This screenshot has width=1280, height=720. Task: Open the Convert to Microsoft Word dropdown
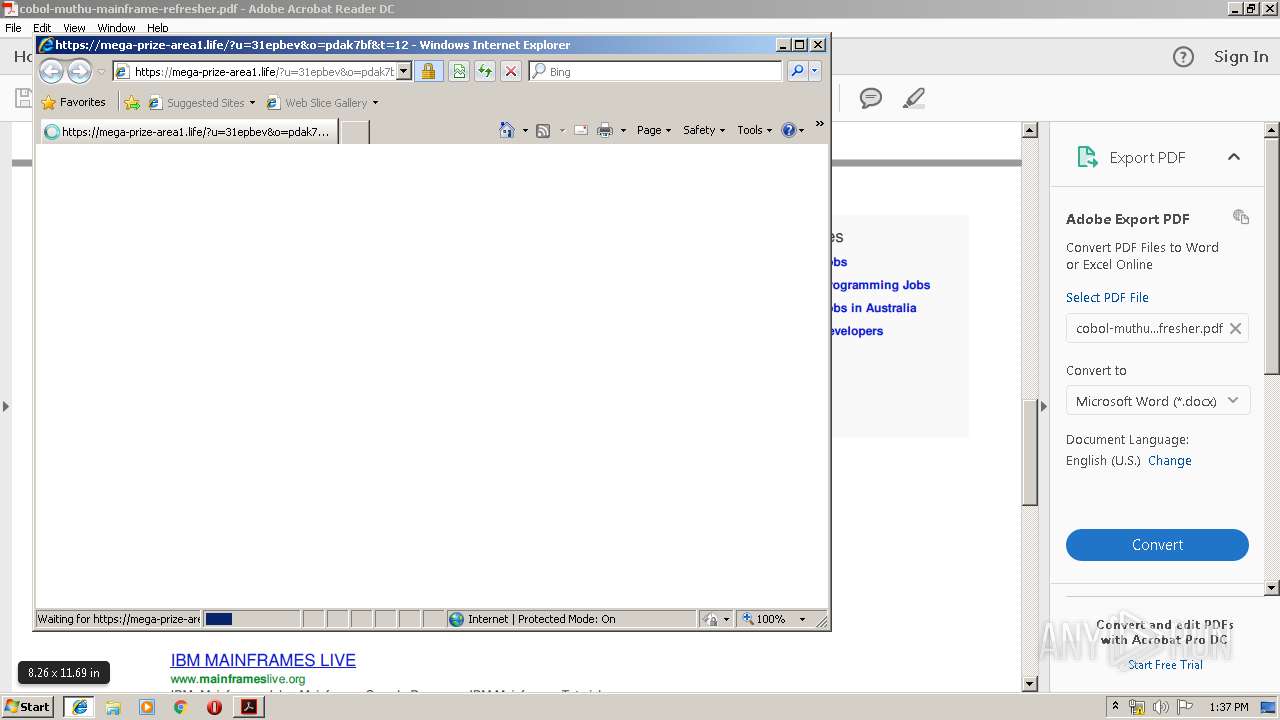pos(1157,401)
